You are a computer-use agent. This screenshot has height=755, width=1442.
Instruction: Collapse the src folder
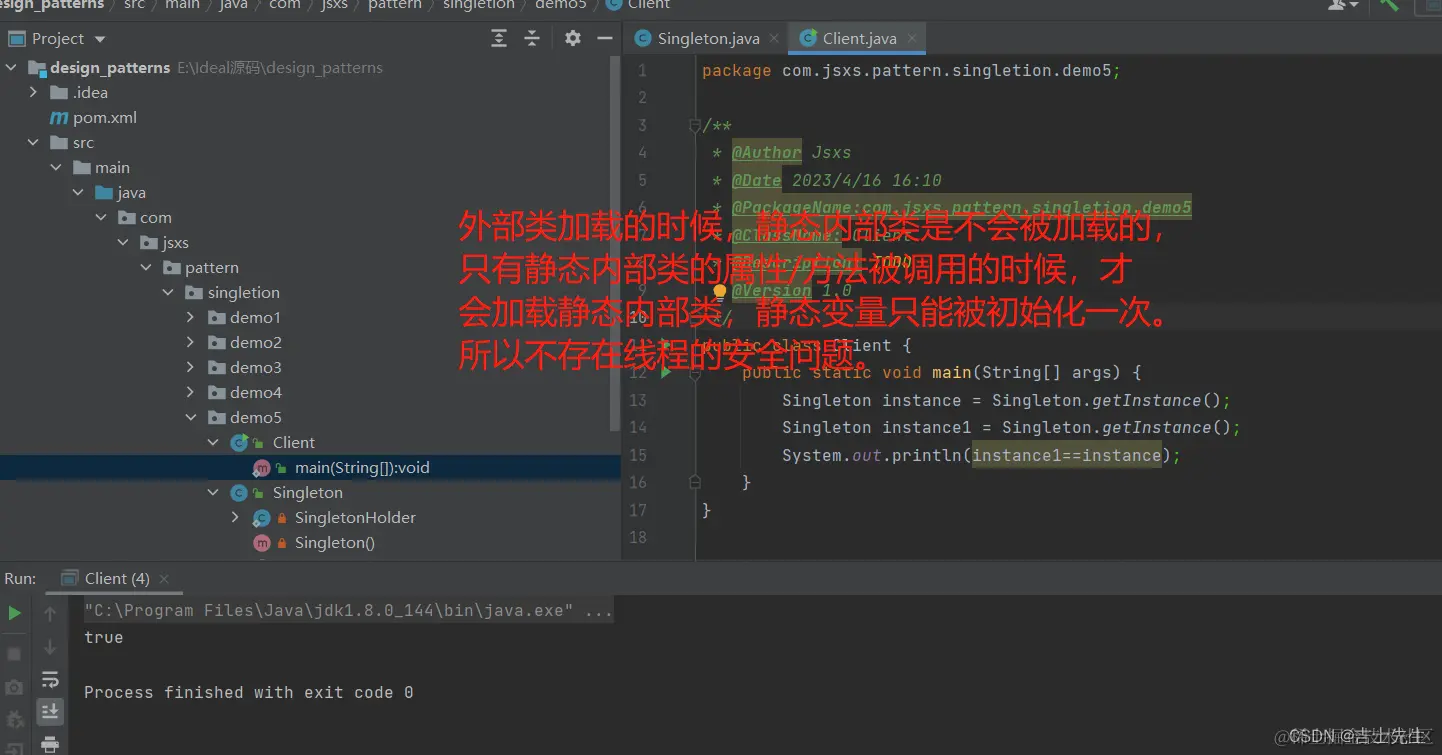(34, 142)
